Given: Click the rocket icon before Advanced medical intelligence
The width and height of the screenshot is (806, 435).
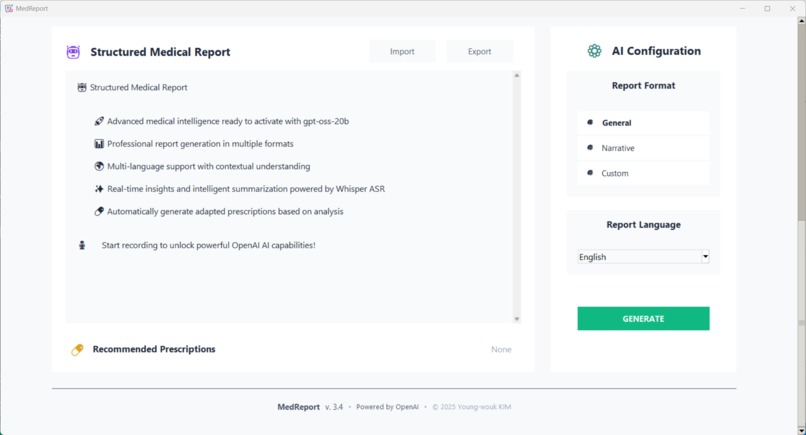Looking at the screenshot, I should tap(99, 121).
